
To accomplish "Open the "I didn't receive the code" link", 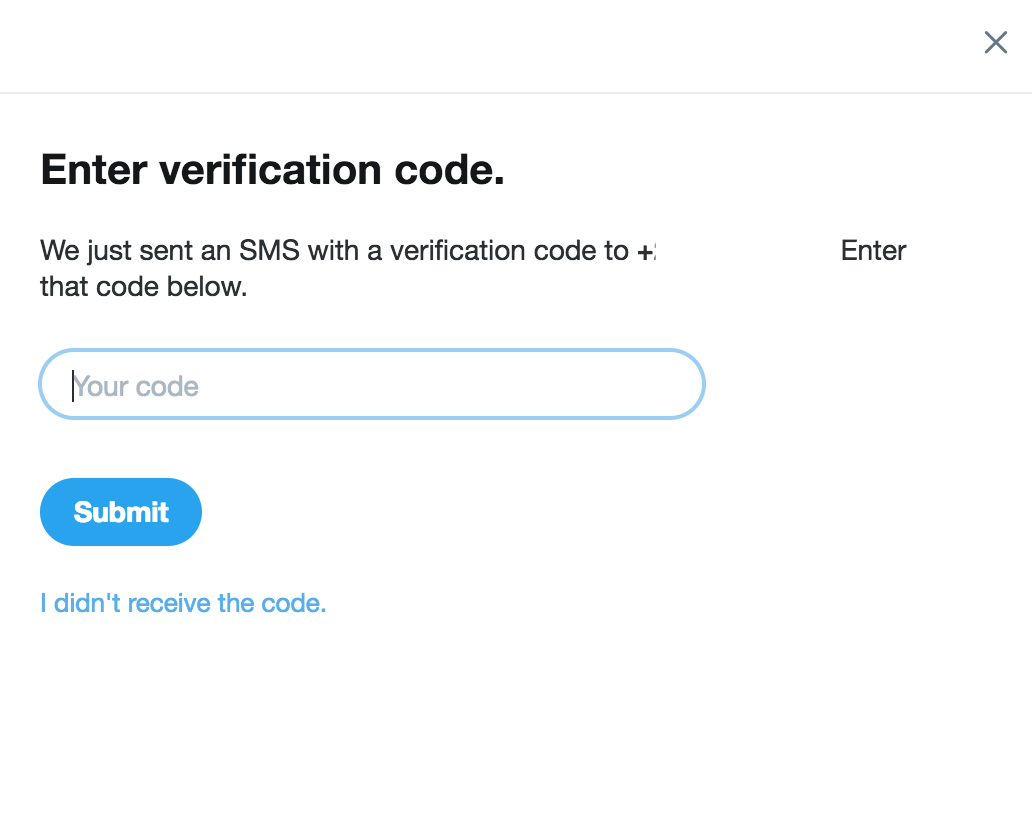I will point(183,603).
